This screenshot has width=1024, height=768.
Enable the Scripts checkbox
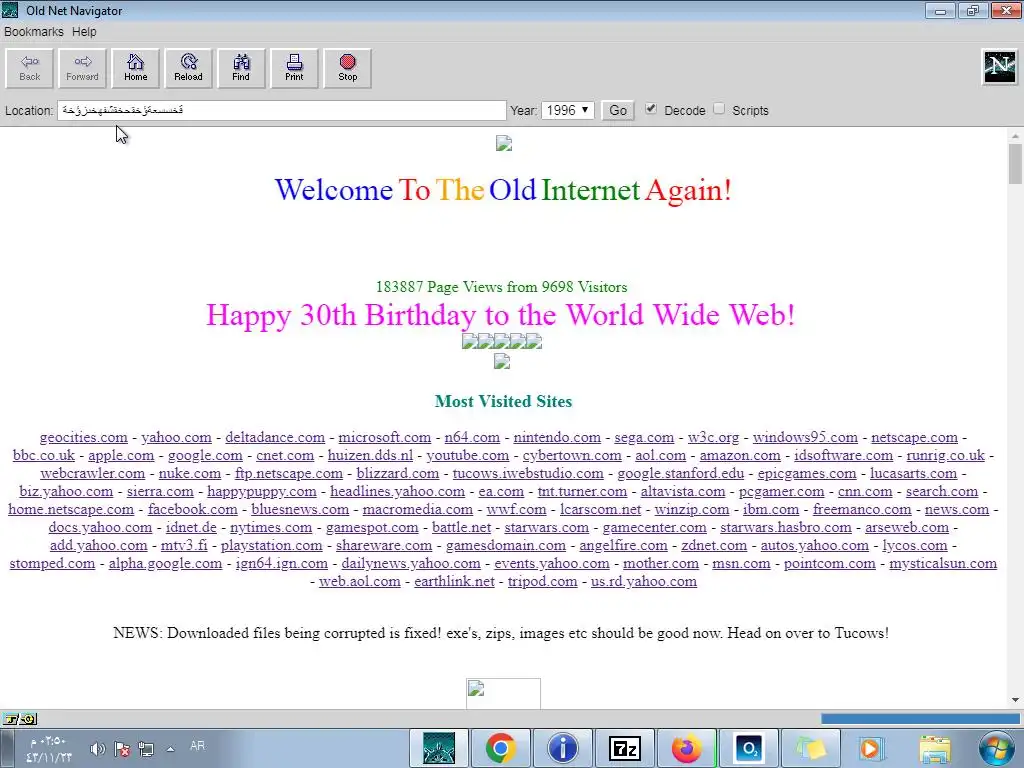pos(719,109)
